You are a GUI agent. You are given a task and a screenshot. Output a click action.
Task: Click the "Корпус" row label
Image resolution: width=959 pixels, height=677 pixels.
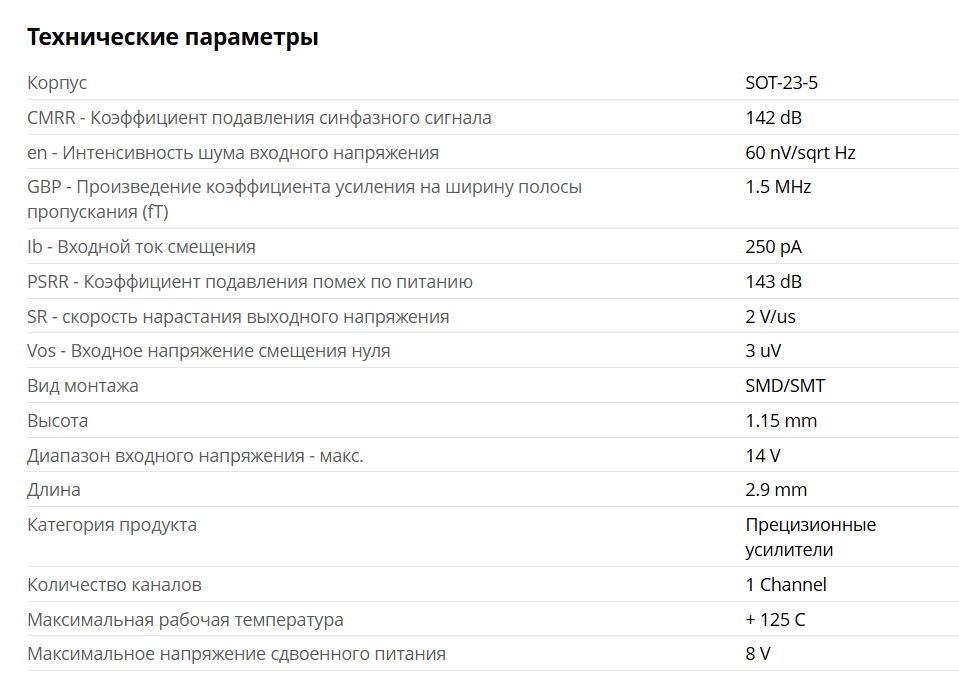(x=57, y=83)
